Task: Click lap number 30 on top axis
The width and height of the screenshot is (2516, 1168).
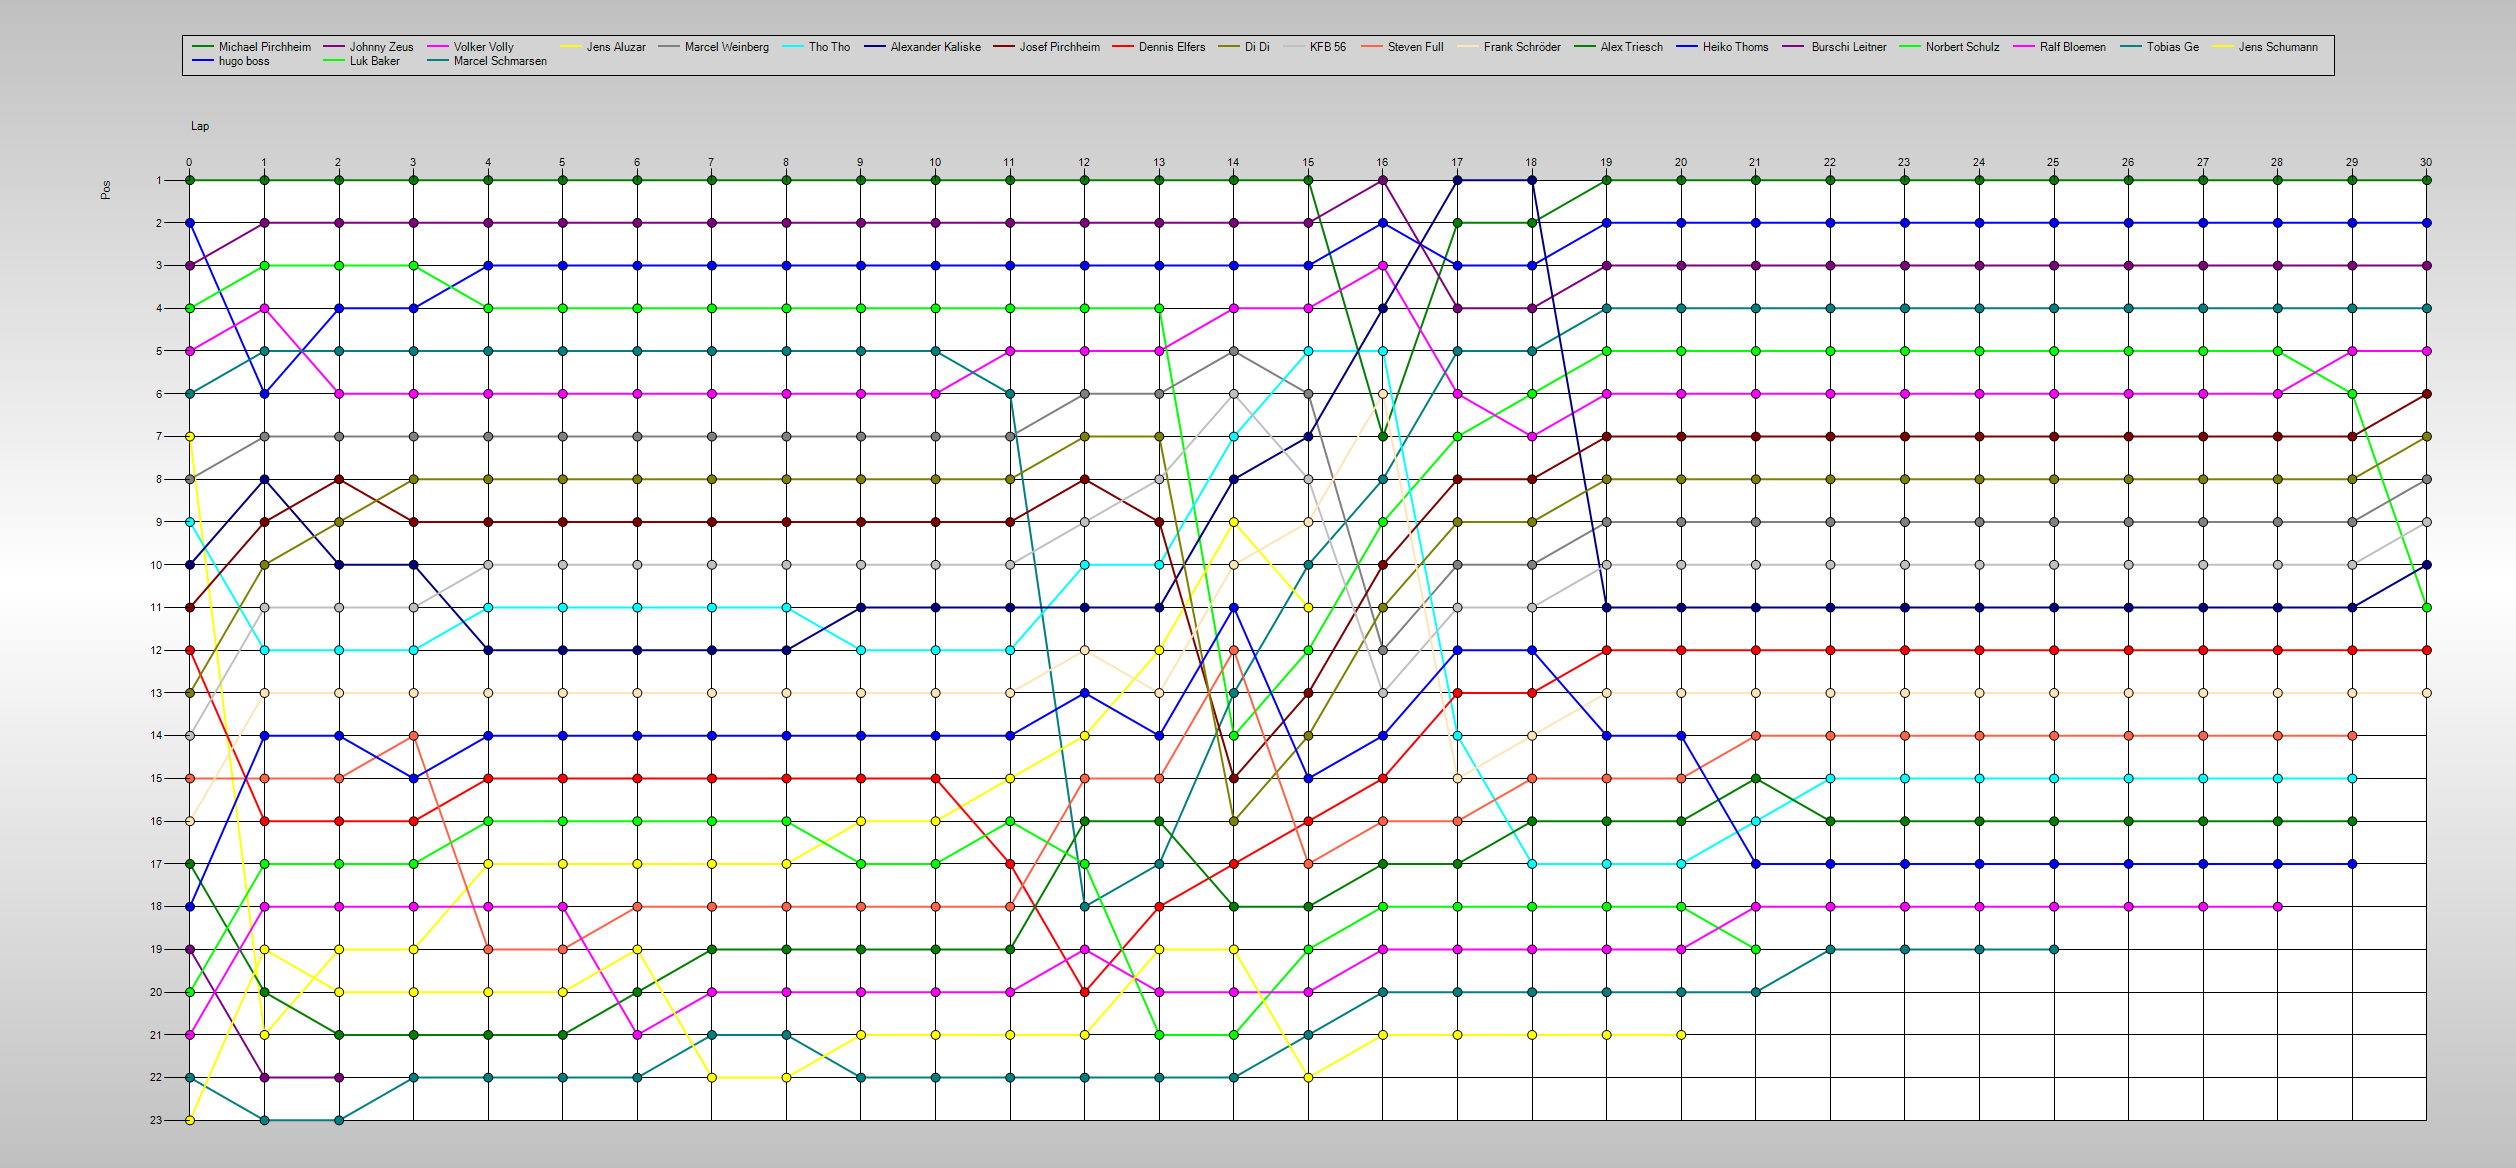Action: [x=2426, y=162]
